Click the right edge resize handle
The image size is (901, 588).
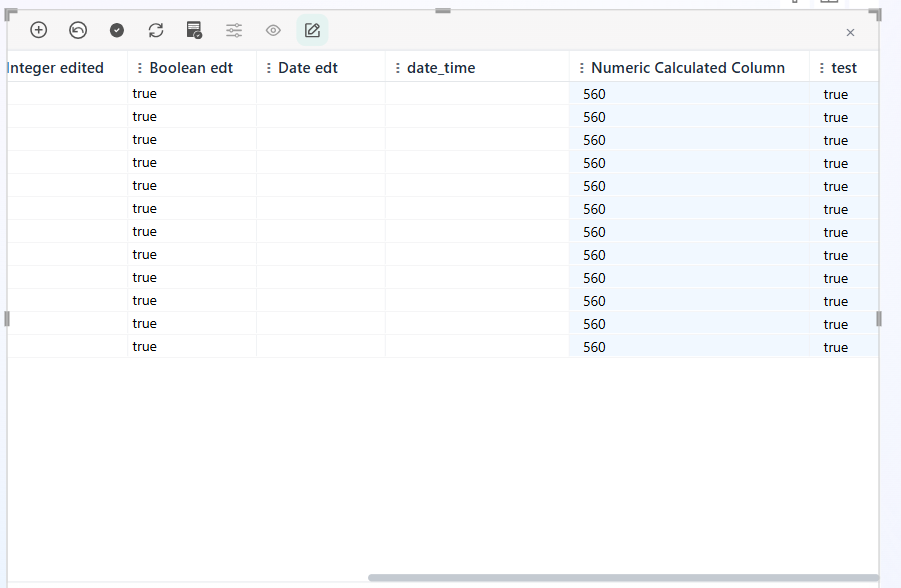click(879, 318)
